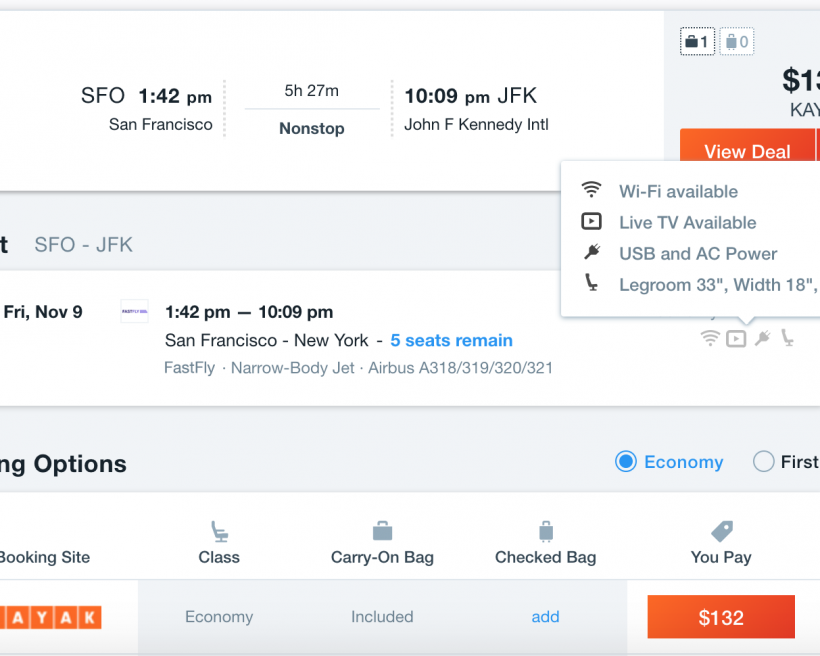
Task: Click the legroom icon in the flight row
Action: pyautogui.click(x=788, y=338)
